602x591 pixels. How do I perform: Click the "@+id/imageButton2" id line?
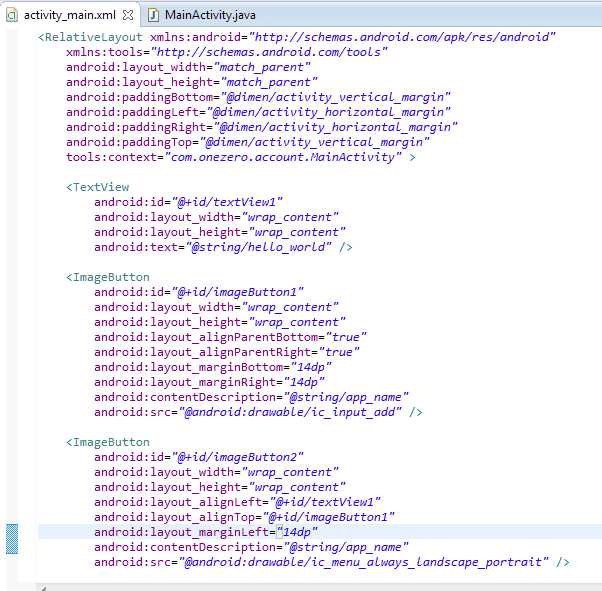tap(199, 457)
